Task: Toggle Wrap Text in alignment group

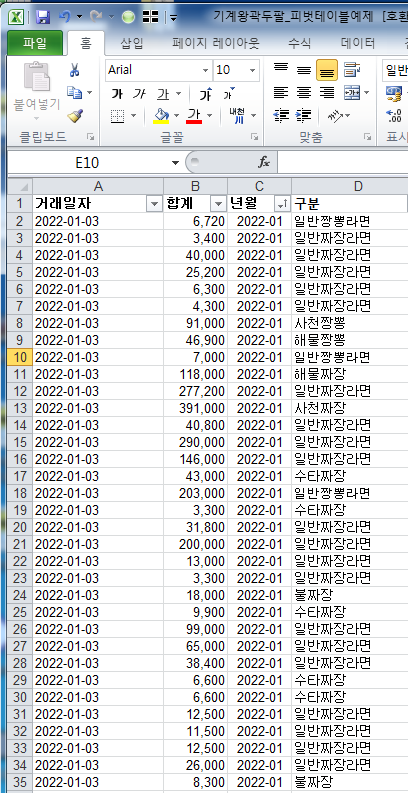Action: pyautogui.click(x=352, y=70)
